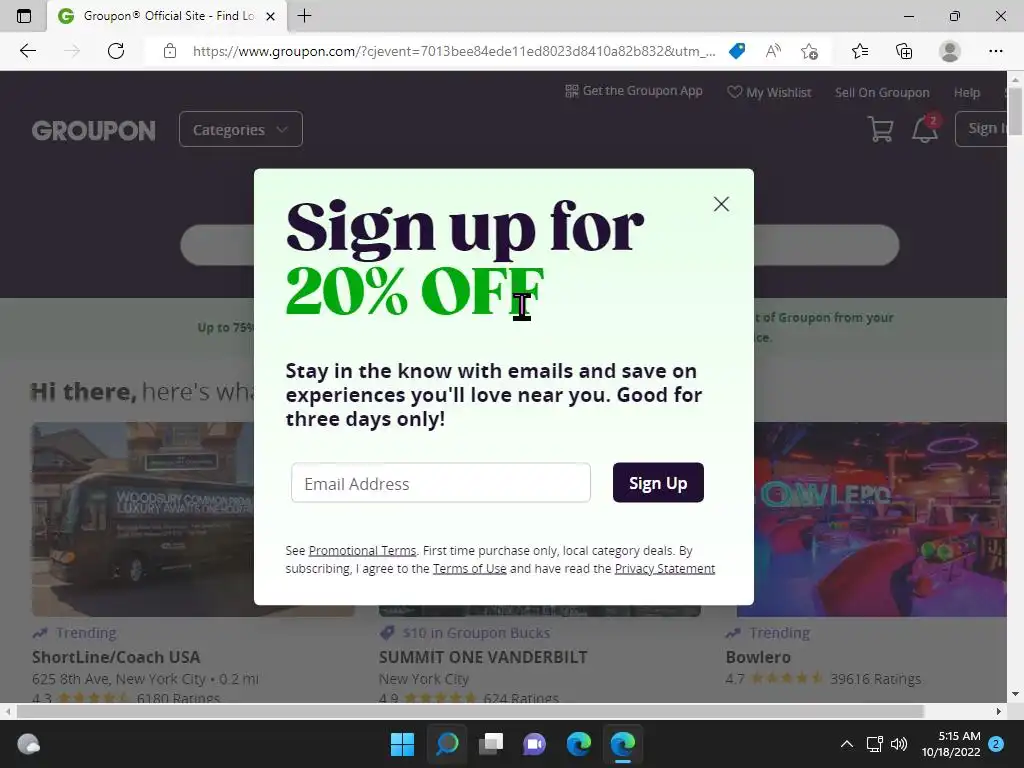Open the Collections icon in browser toolbar

pyautogui.click(x=904, y=51)
